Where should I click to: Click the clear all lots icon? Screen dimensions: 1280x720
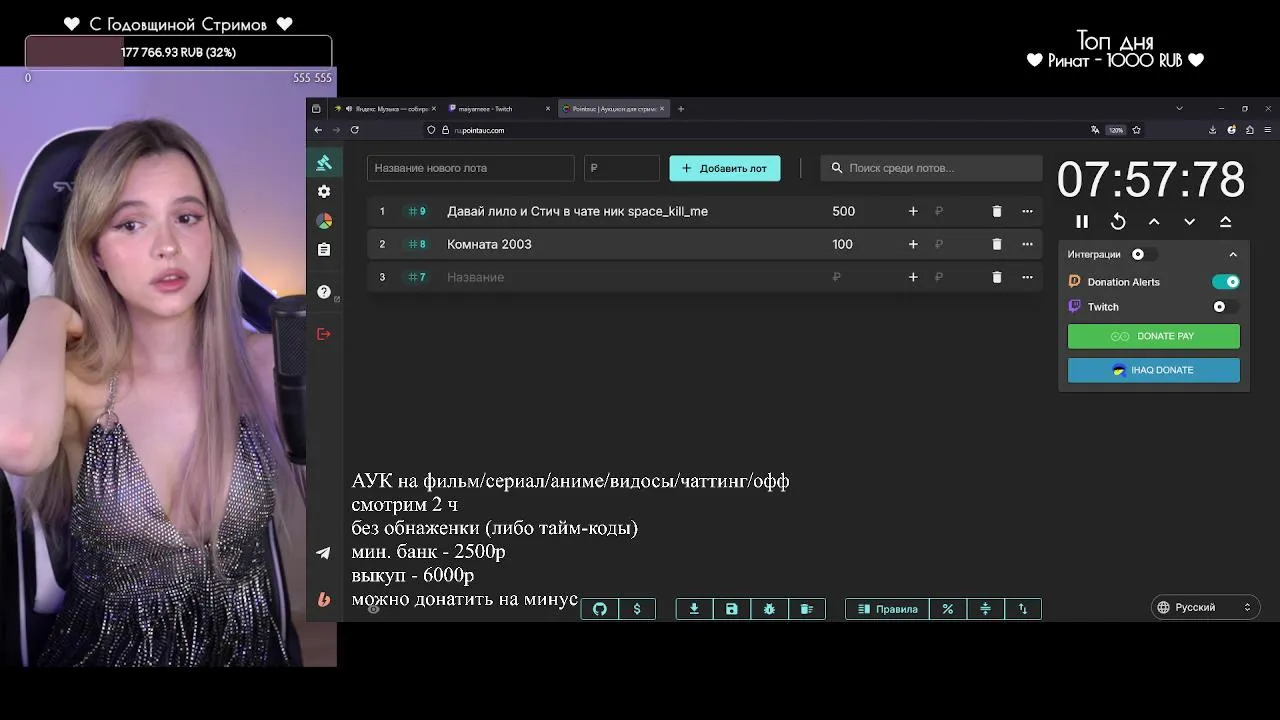point(807,609)
